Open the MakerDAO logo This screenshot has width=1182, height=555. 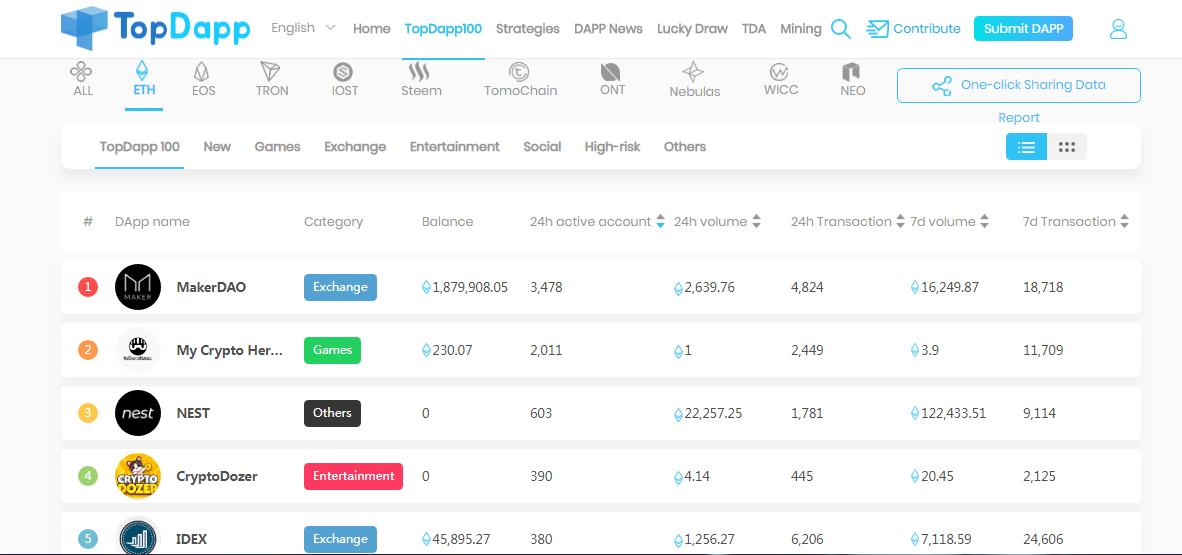[x=138, y=287]
